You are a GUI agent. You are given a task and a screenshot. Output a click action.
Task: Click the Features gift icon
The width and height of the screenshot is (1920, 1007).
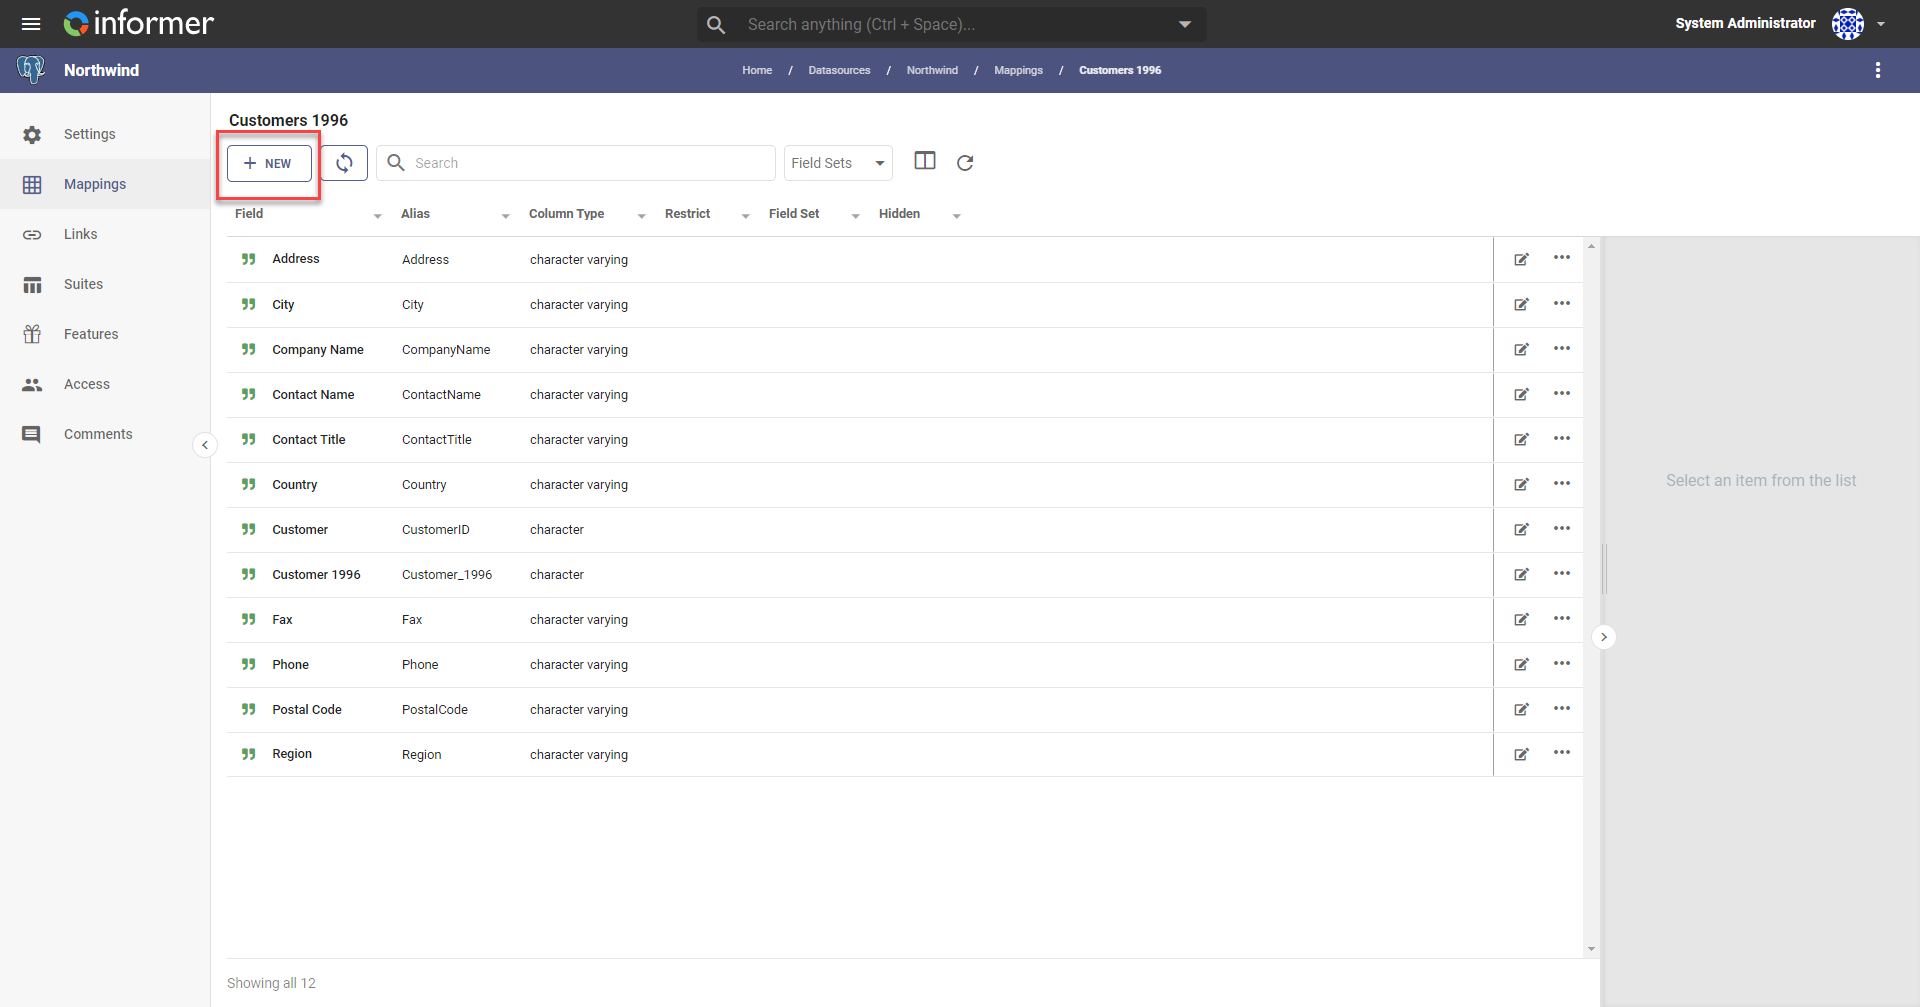click(32, 334)
